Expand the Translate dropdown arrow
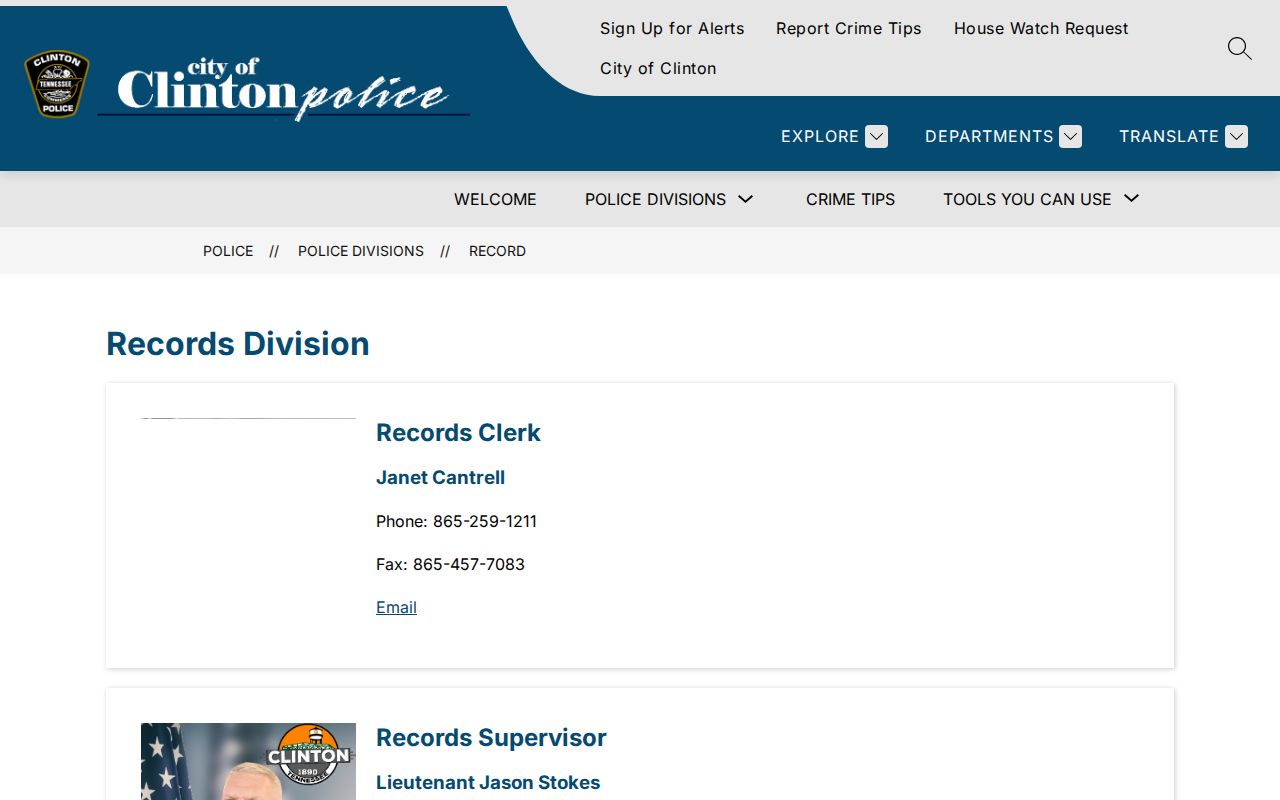This screenshot has height=800, width=1280. tap(1236, 136)
